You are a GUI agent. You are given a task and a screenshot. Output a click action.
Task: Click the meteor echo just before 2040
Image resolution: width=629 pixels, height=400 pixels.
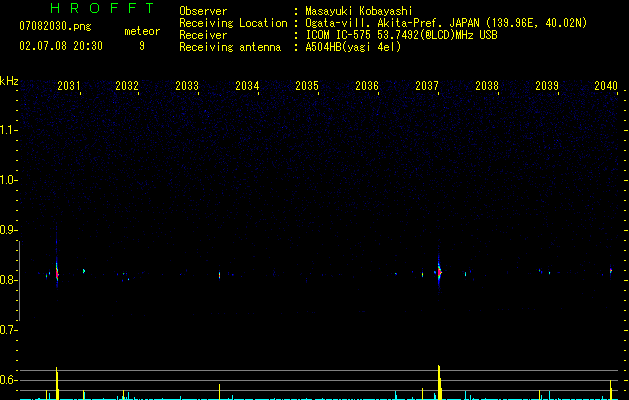(x=611, y=271)
